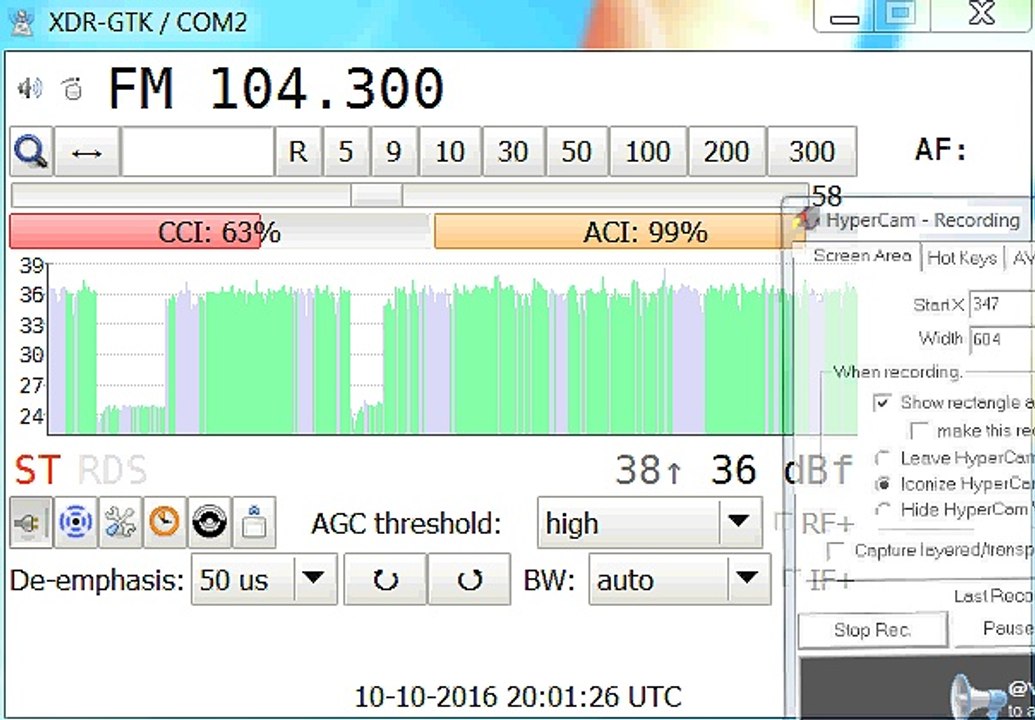This screenshot has height=720, width=1035.
Task: Open settings wrench and screwdriver icon
Action: click(120, 523)
